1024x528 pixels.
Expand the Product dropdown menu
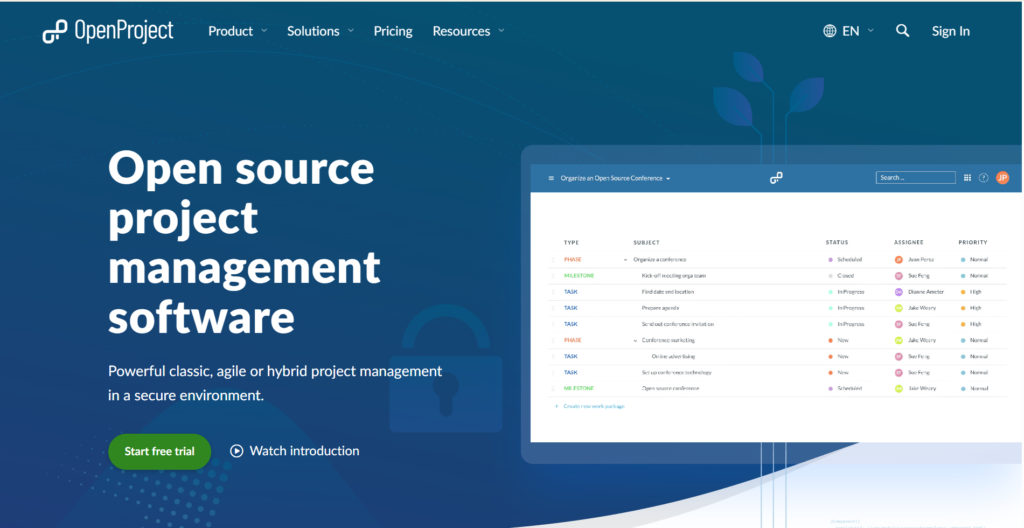(x=237, y=31)
